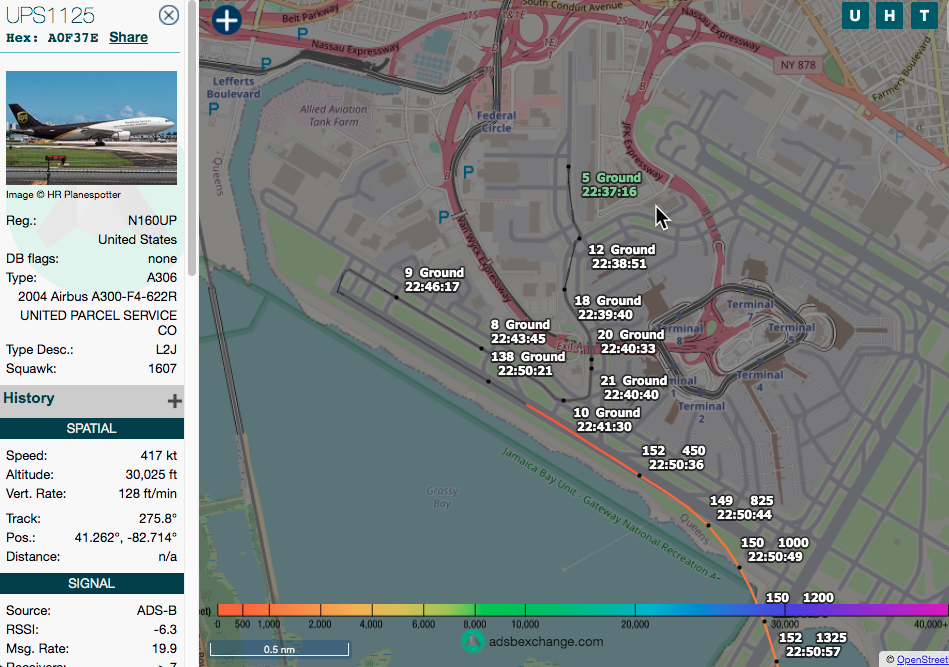
Task: Click the 'Allied Aviation Tank Farm' map label
Action: tap(333, 116)
